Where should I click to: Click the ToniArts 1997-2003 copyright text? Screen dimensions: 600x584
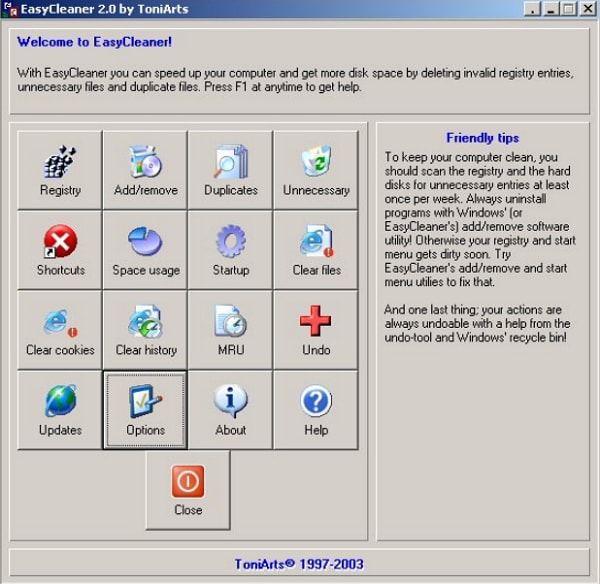click(x=299, y=564)
